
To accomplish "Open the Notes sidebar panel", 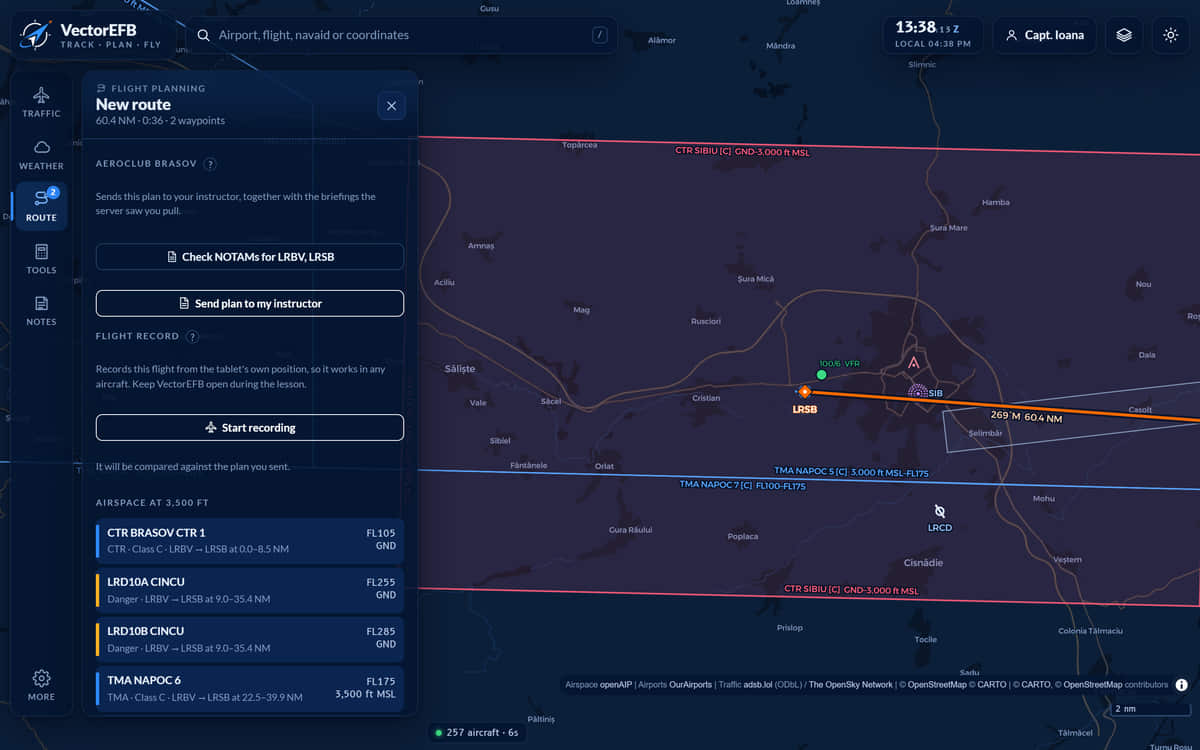I will (41, 310).
